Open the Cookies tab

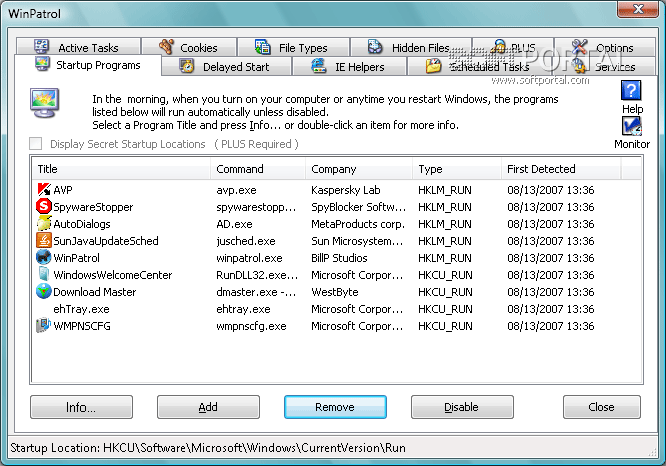point(189,47)
